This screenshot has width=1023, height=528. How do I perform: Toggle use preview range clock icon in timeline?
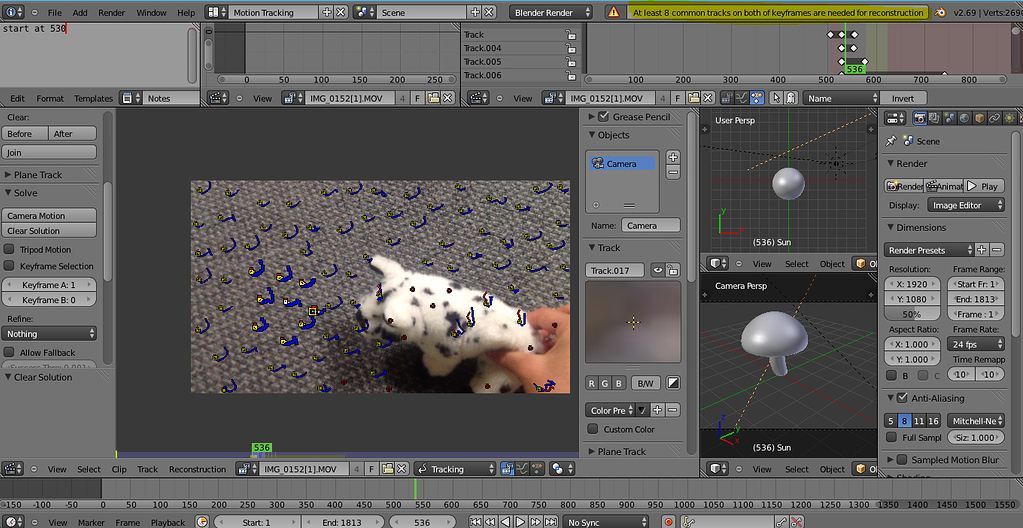[202, 522]
